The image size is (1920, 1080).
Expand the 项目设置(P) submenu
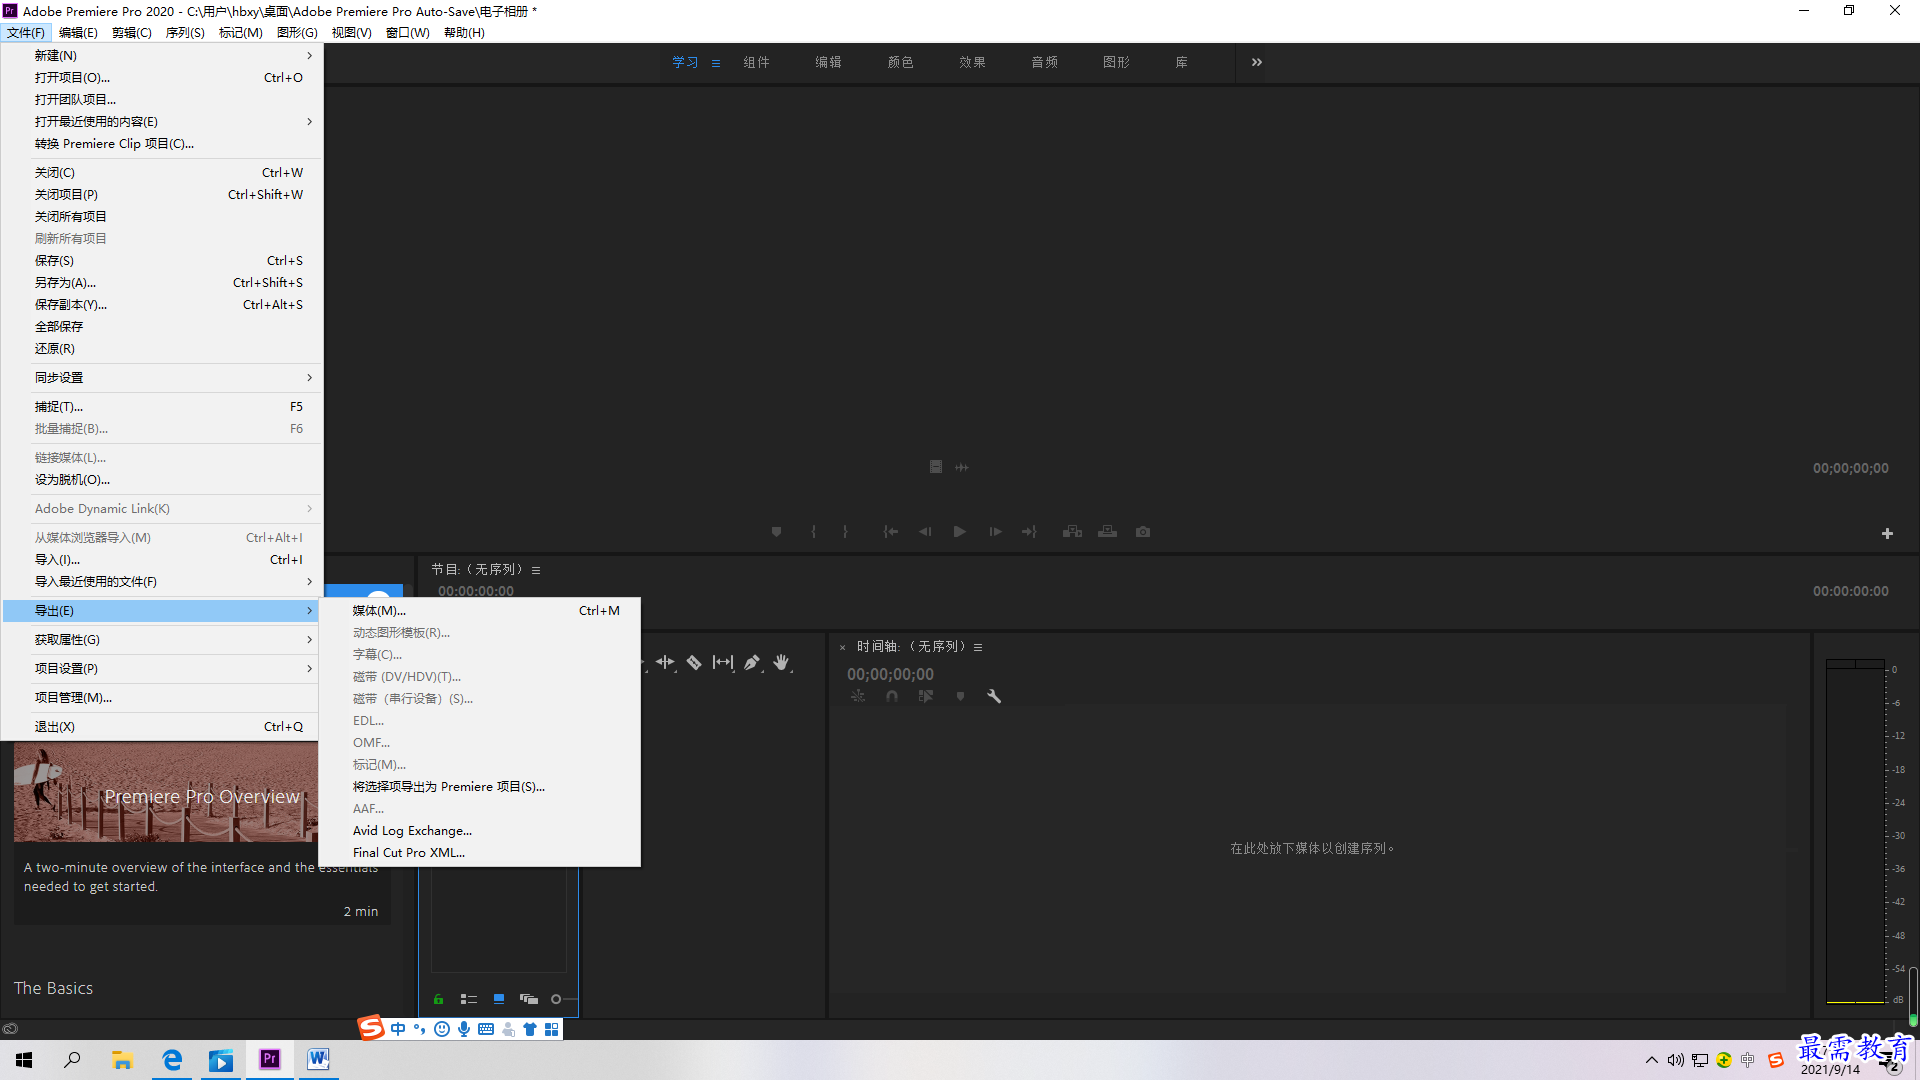click(x=161, y=668)
